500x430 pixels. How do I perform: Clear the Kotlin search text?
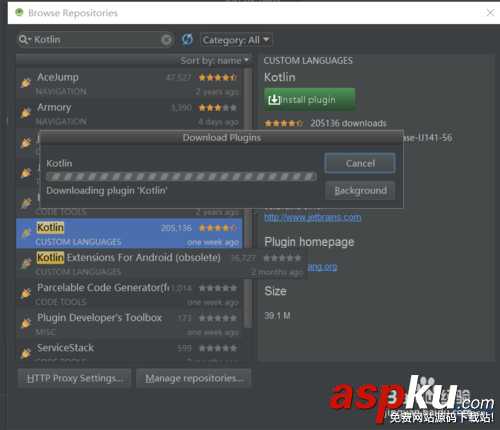166,40
